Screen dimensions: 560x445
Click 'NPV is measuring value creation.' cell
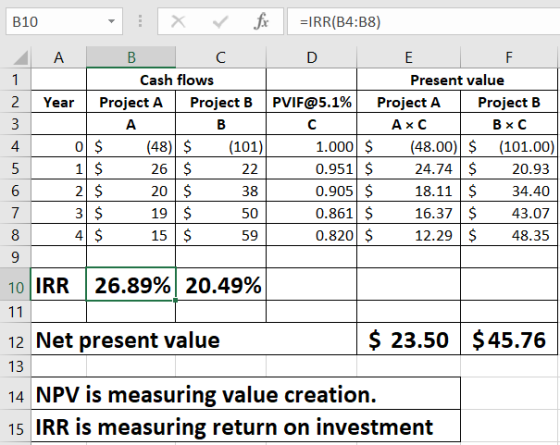click(246, 394)
